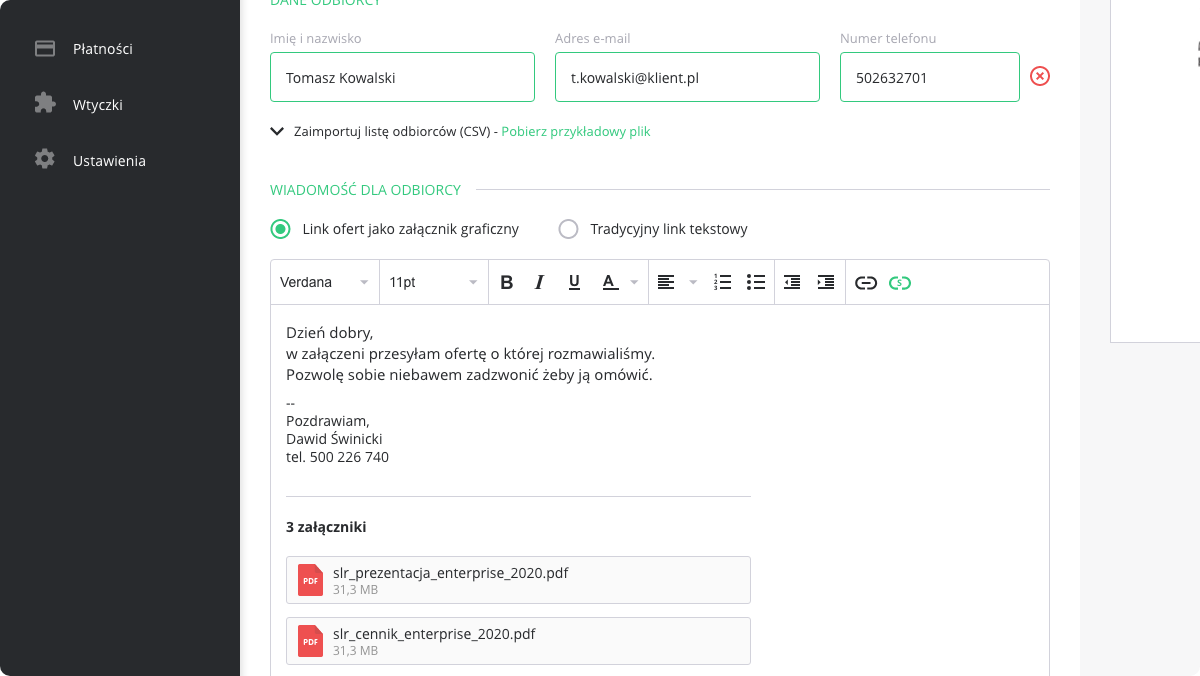Open alignment options dropdown arrow
Viewport: 1200px width, 676px height.
(x=693, y=283)
